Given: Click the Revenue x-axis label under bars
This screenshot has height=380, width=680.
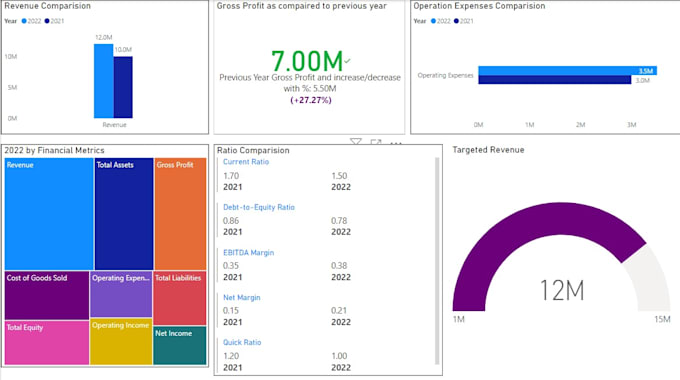Looking at the screenshot, I should (114, 125).
